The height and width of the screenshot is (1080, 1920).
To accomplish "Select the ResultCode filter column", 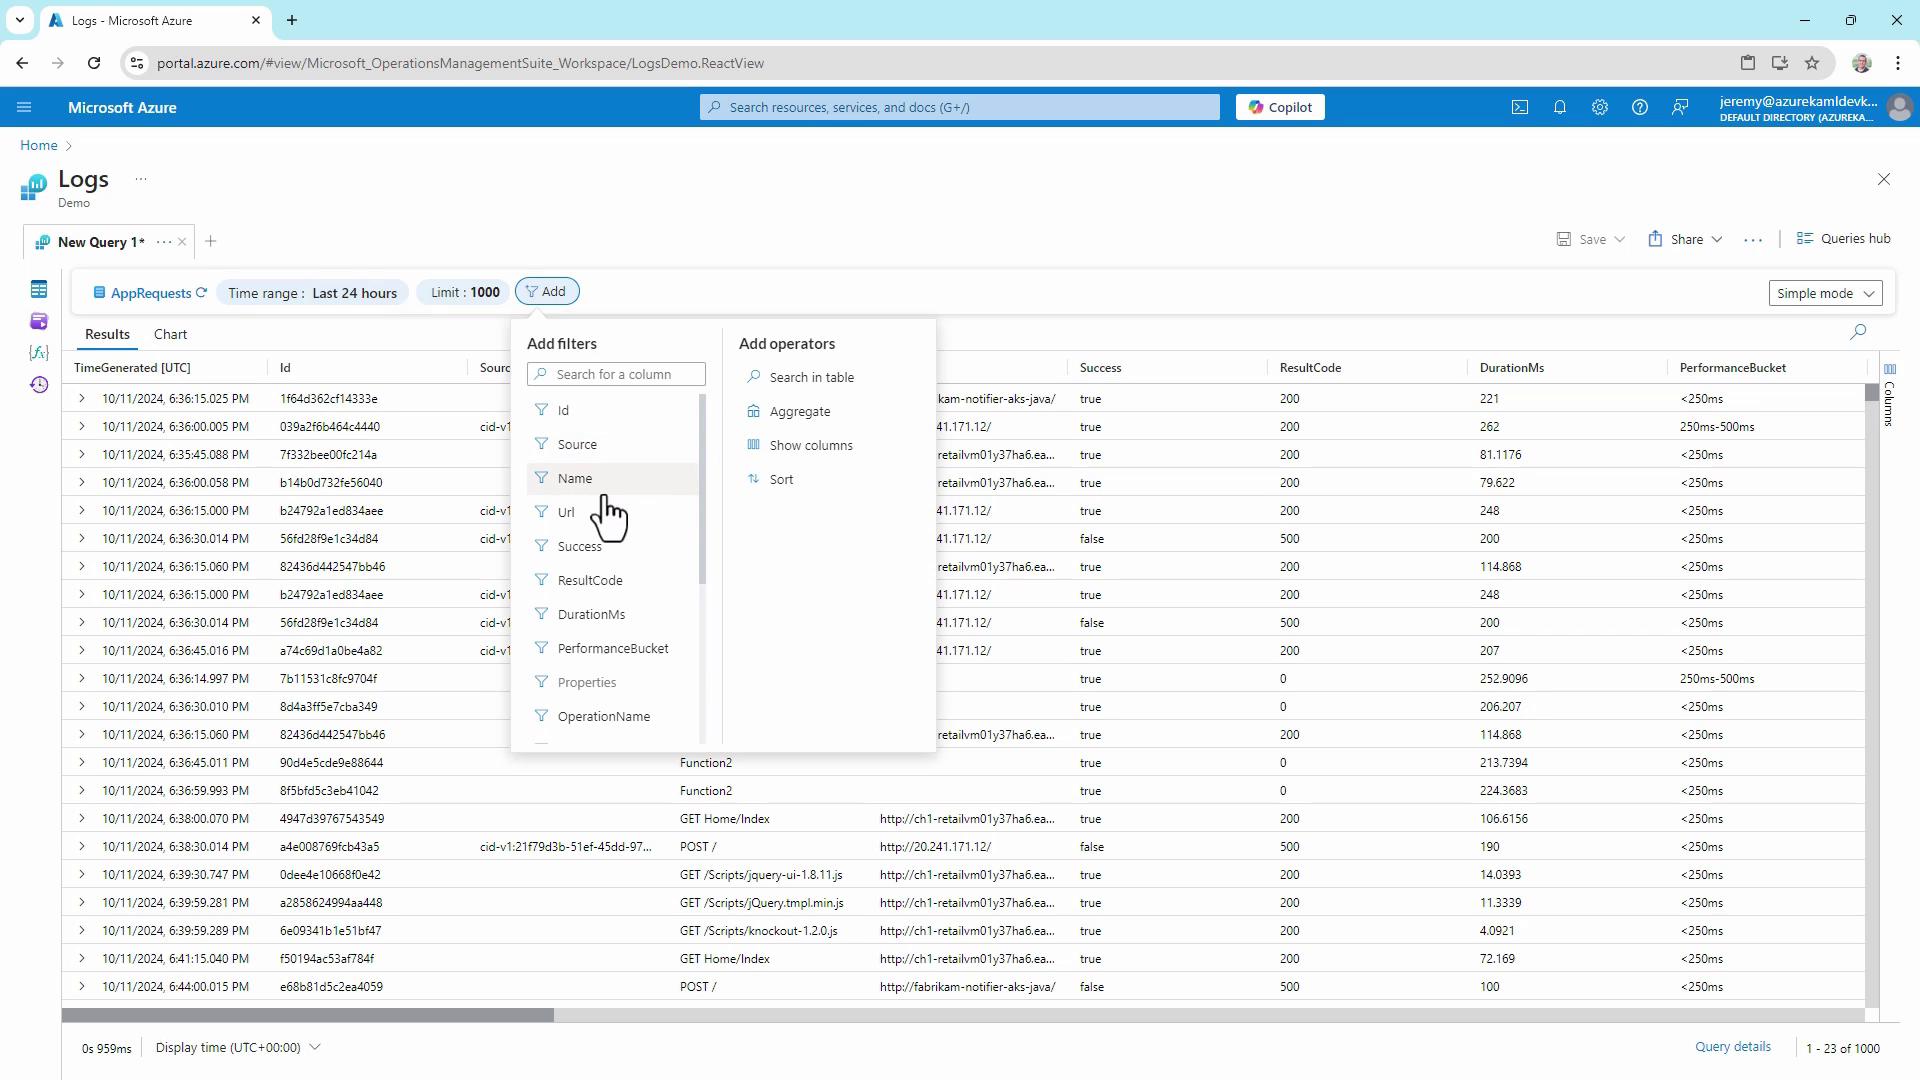I will [x=612, y=581].
